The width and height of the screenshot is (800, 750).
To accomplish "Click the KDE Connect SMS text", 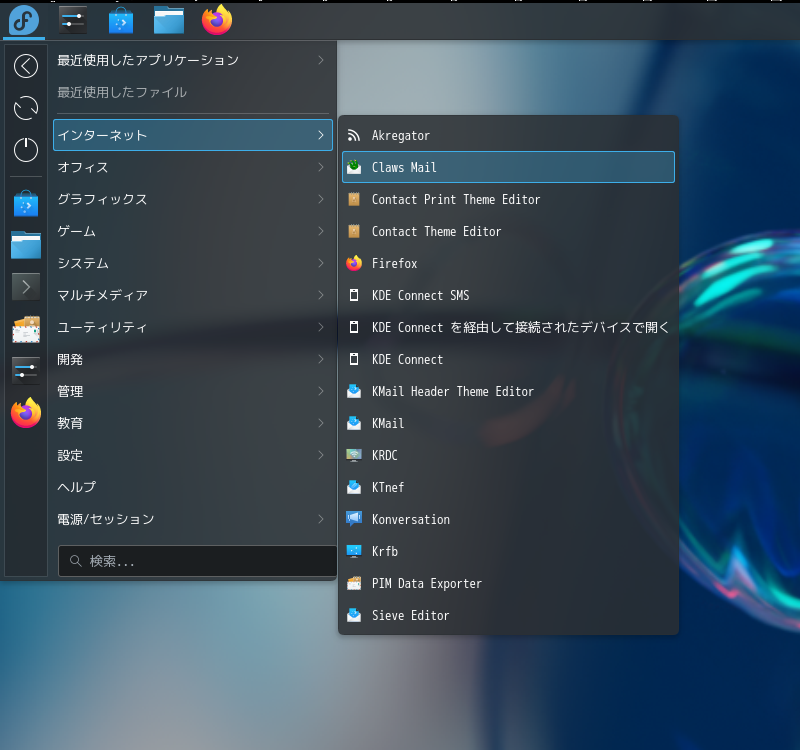I will 420,295.
